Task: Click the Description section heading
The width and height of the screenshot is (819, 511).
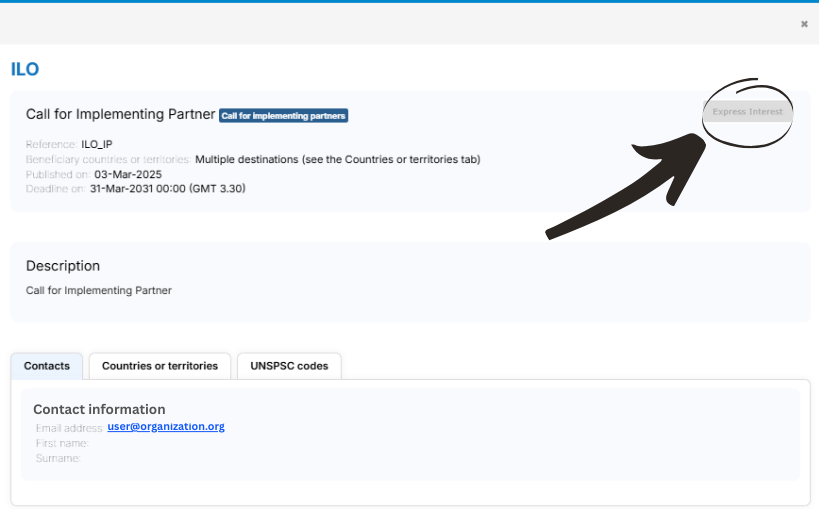Action: pyautogui.click(x=63, y=266)
